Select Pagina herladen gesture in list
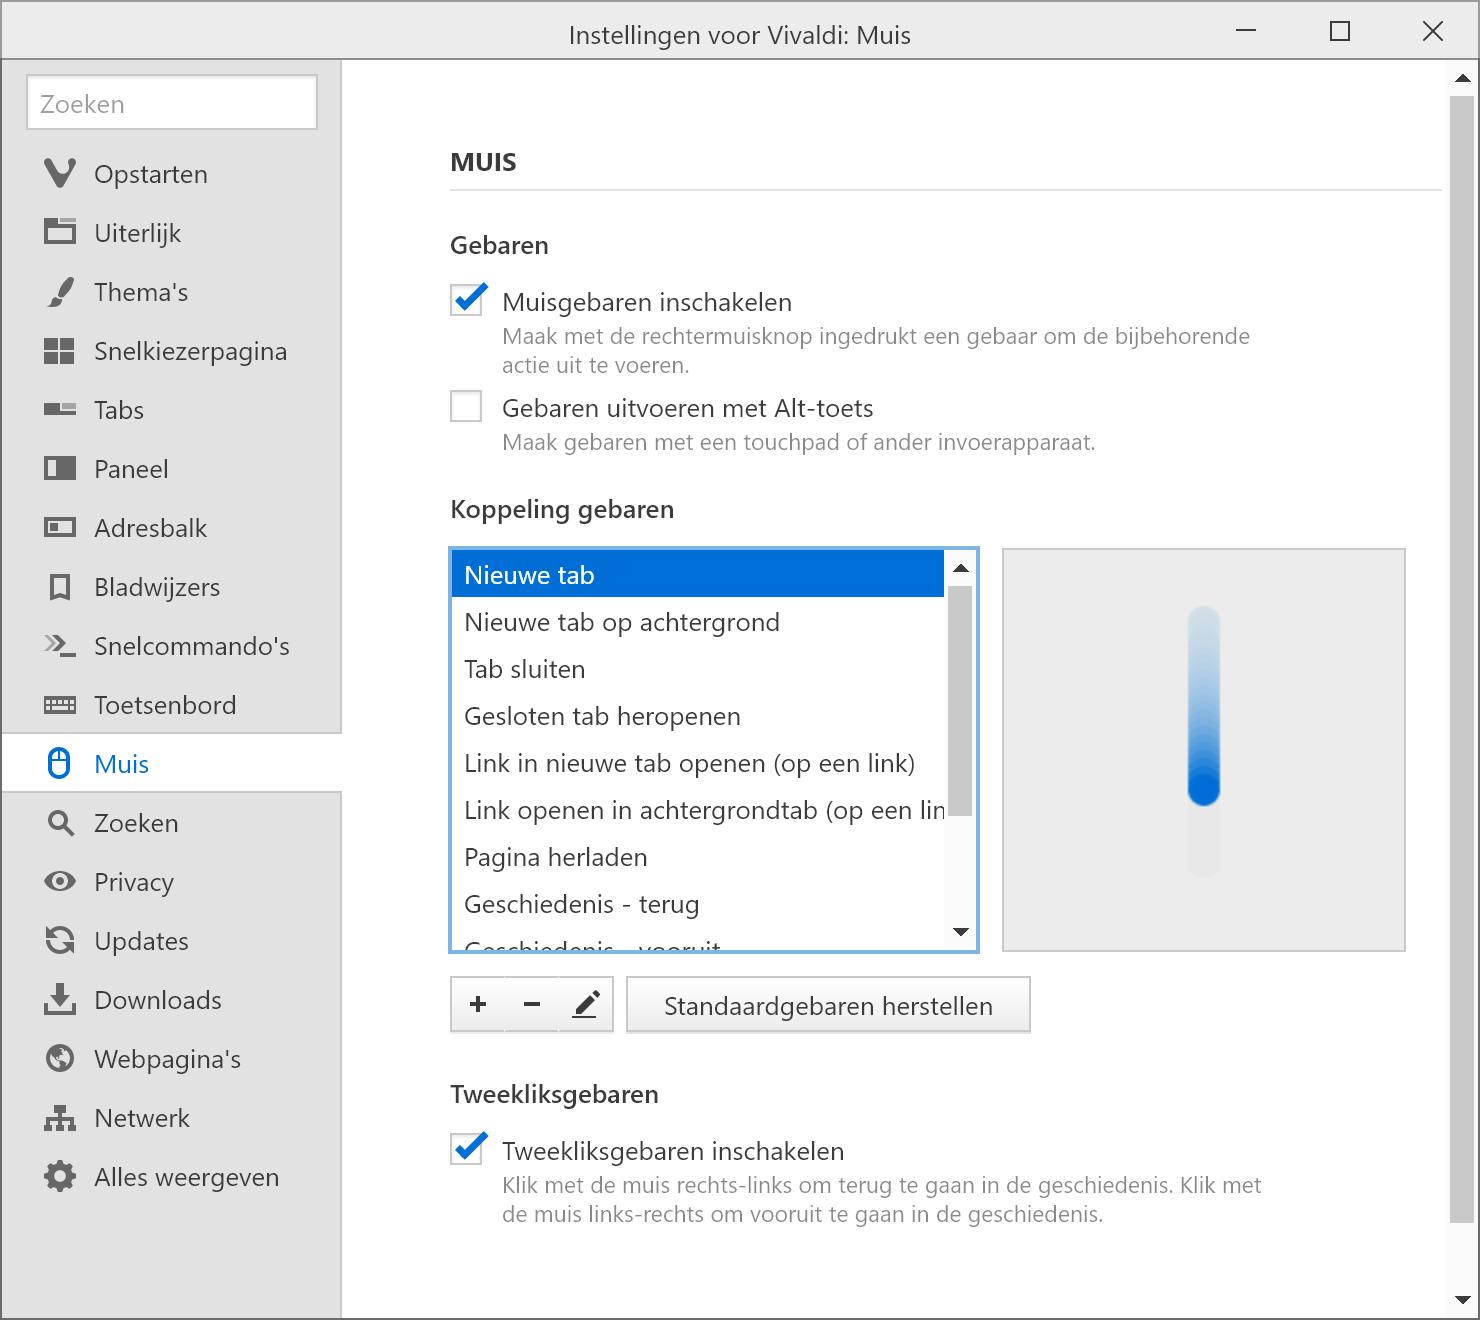Image resolution: width=1480 pixels, height=1320 pixels. (556, 857)
